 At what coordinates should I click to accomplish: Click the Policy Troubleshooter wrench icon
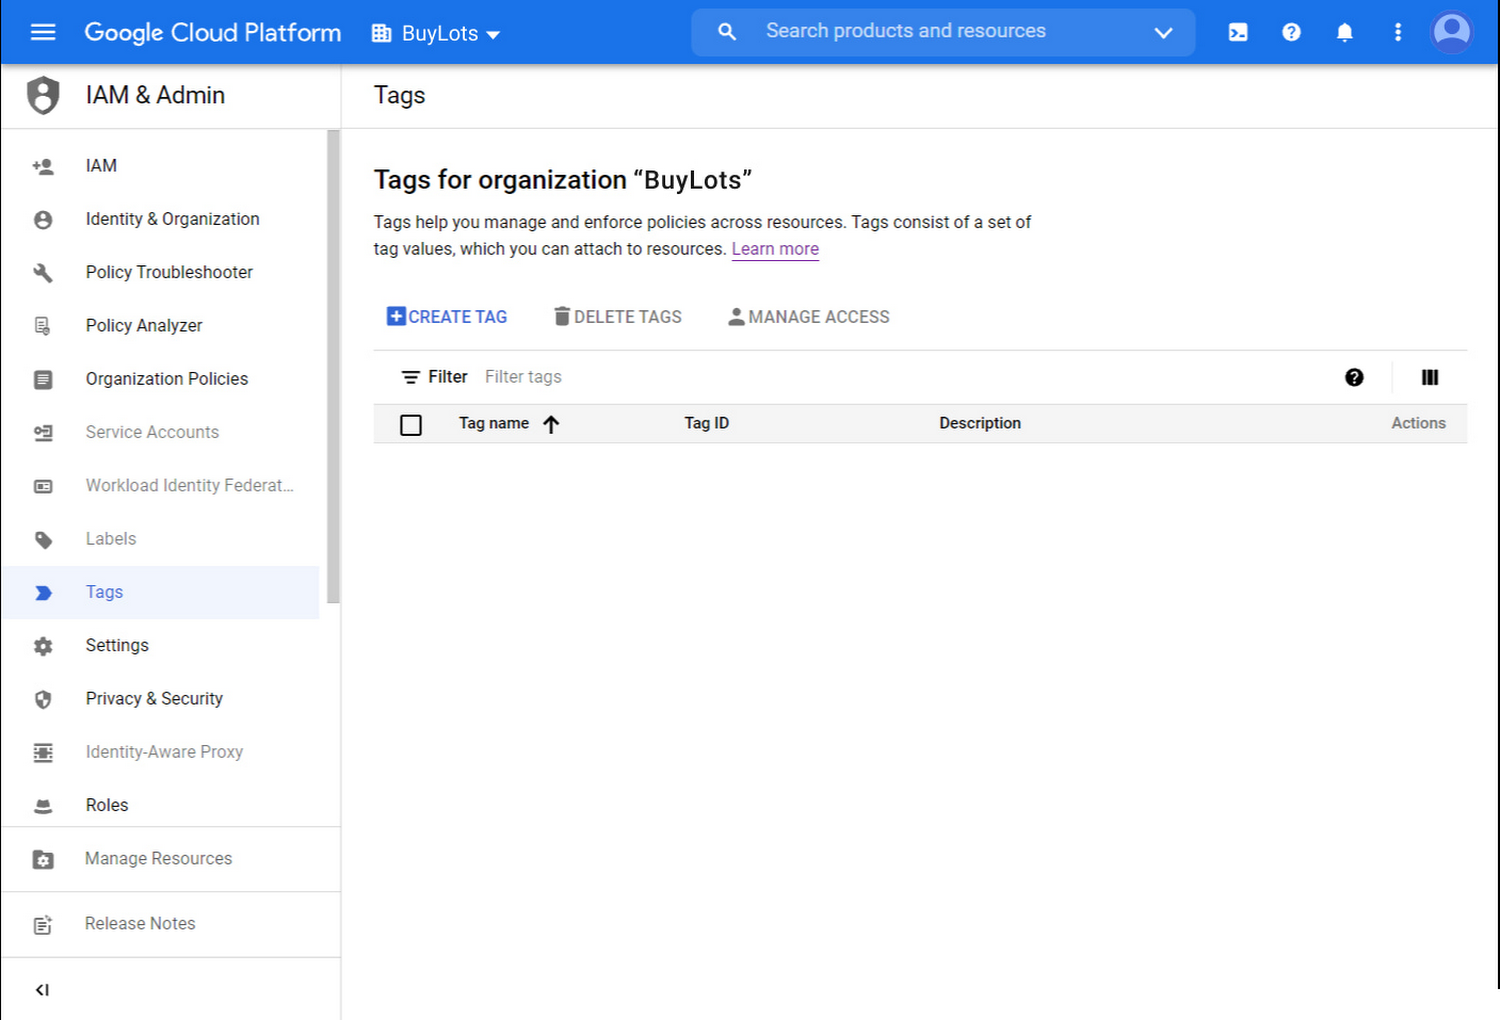43,272
